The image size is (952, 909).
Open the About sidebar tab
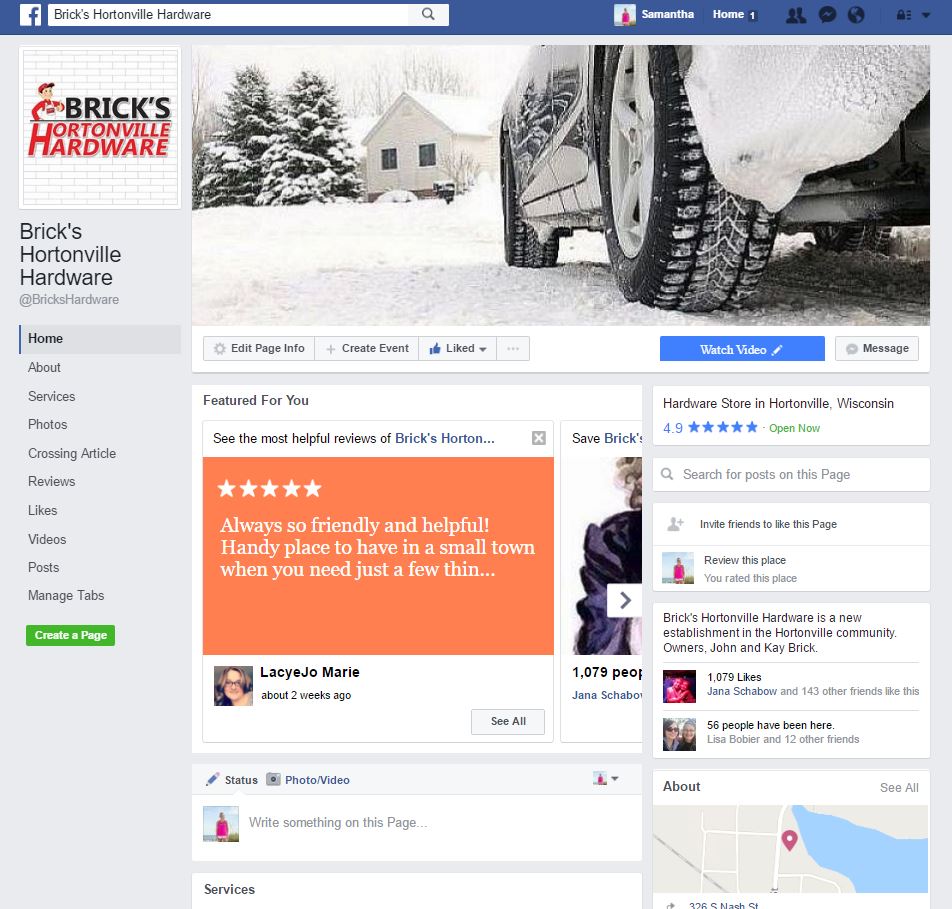point(44,367)
